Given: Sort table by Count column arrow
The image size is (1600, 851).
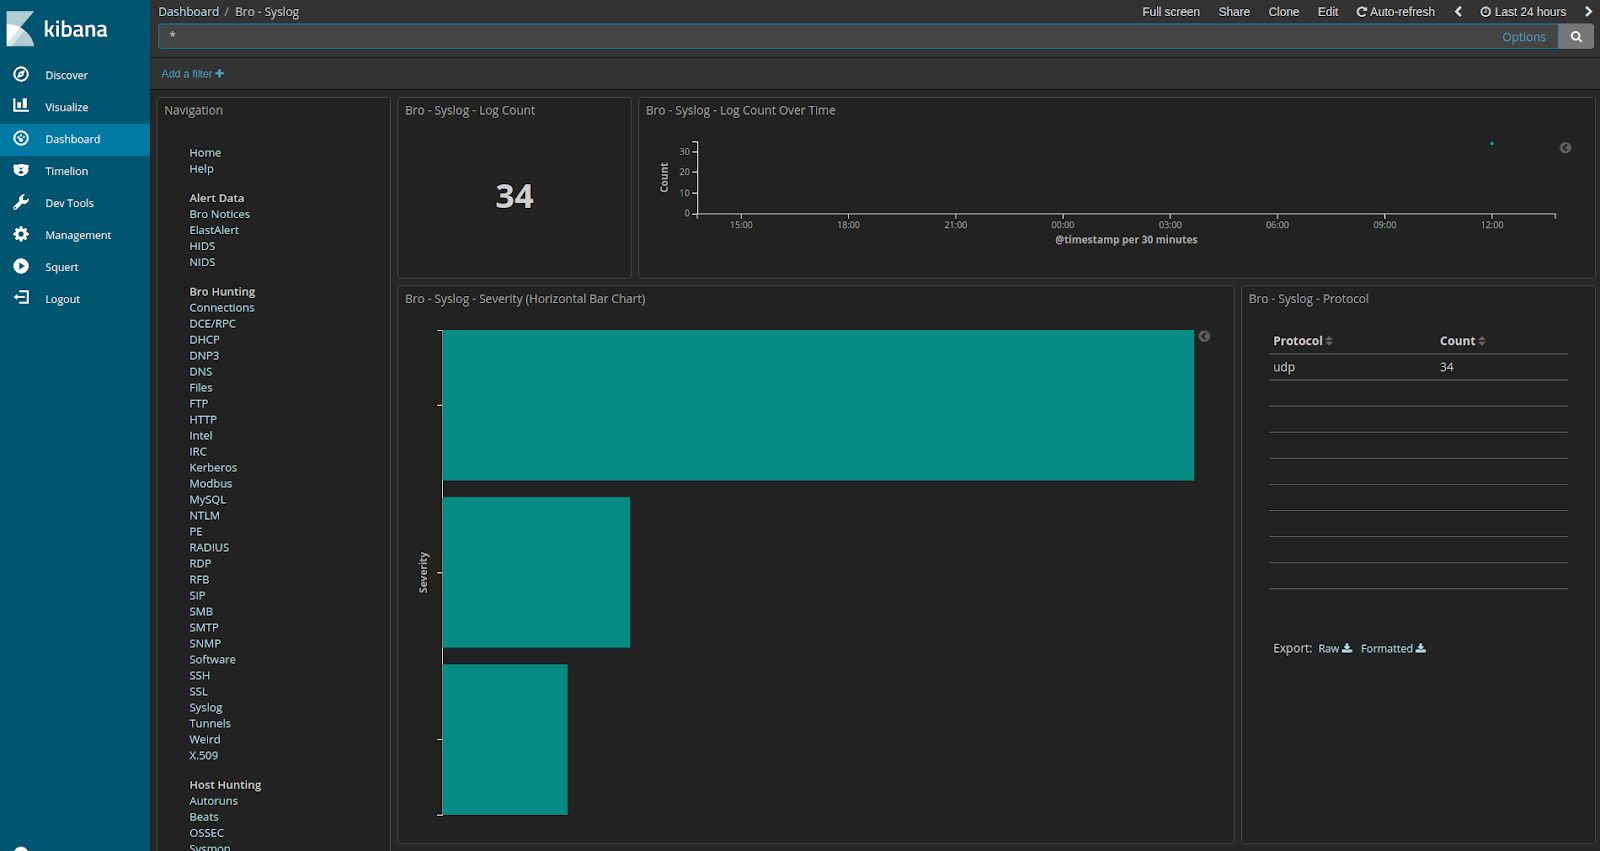Looking at the screenshot, I should [x=1482, y=341].
